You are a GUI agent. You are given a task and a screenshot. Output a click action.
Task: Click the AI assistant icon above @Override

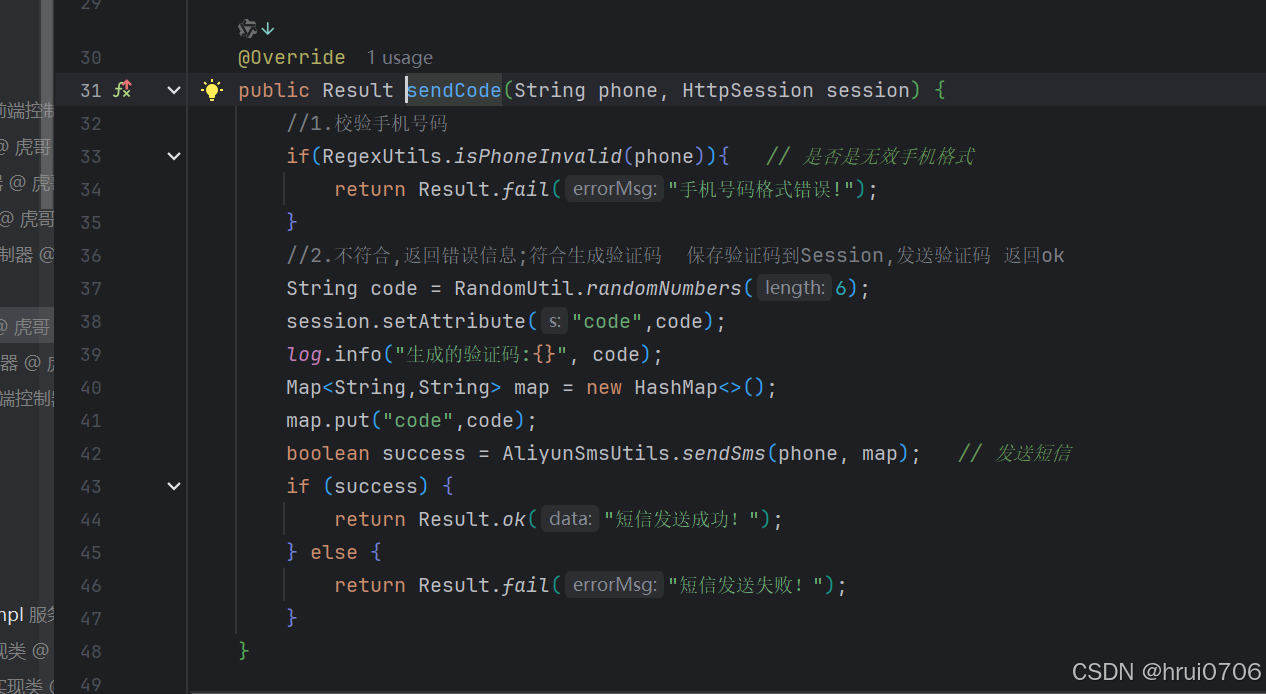pos(247,28)
